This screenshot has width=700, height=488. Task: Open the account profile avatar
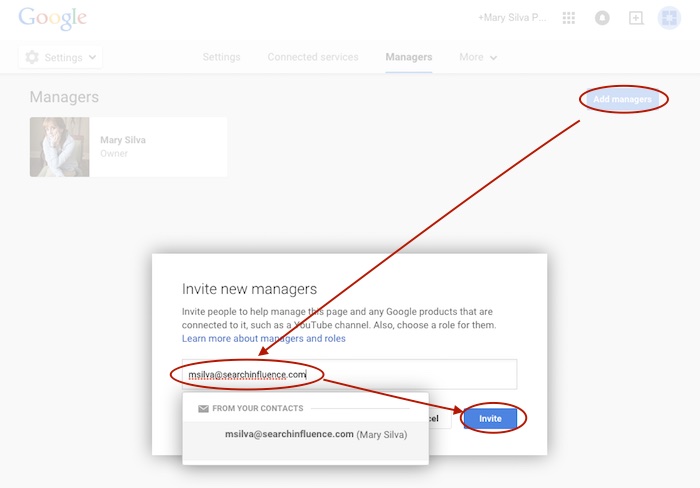[669, 18]
